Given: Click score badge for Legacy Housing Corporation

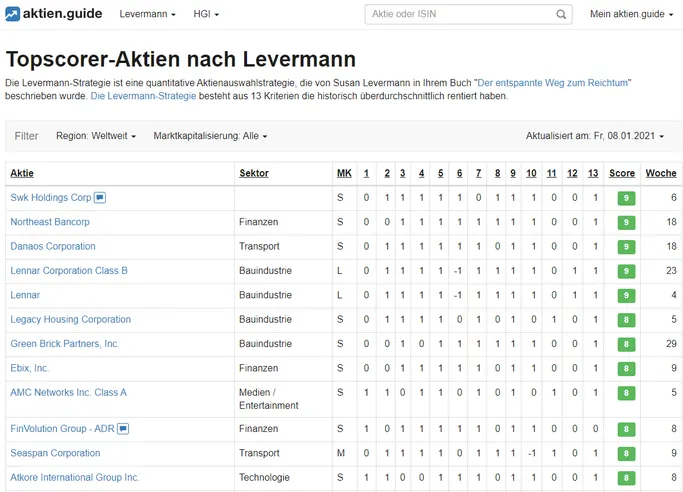Looking at the screenshot, I should tap(626, 320).
